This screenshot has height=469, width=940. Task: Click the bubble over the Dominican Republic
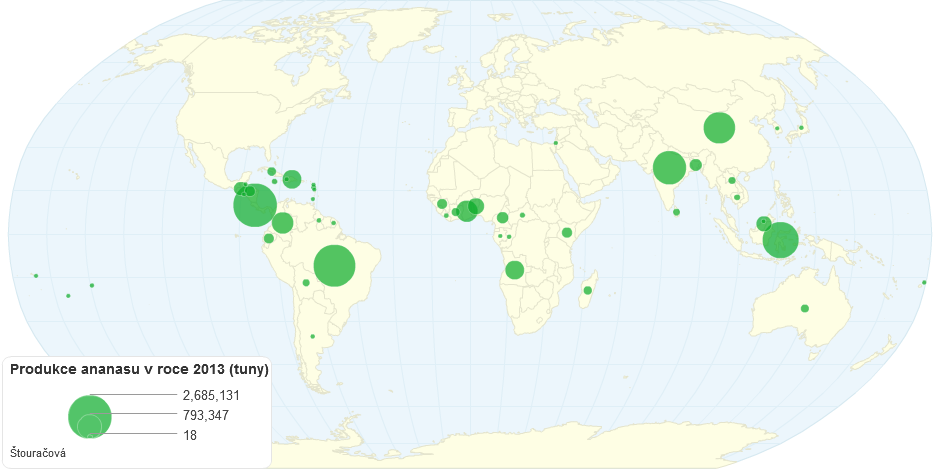point(292,179)
